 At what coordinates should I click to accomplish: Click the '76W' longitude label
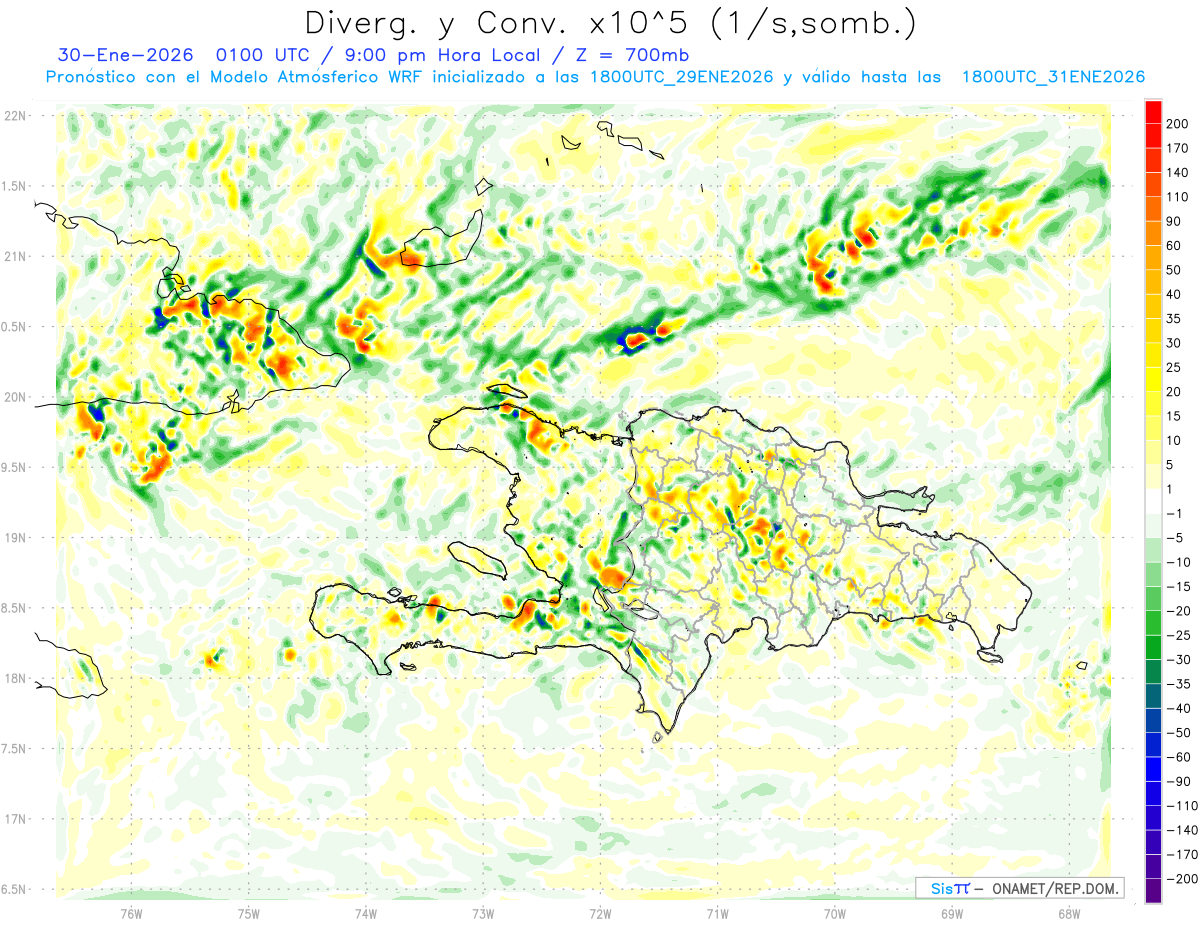(131, 914)
